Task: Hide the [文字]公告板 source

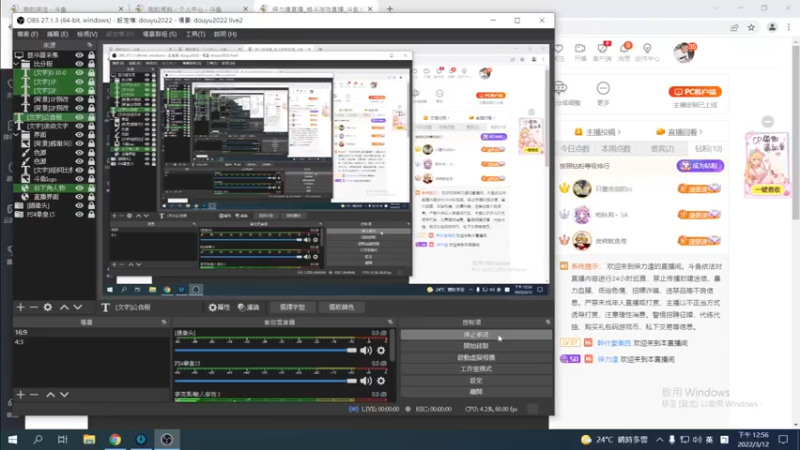Action: click(79, 117)
